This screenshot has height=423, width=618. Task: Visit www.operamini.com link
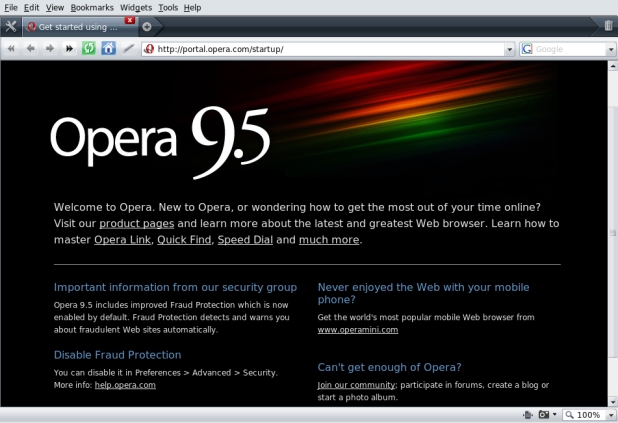(358, 330)
